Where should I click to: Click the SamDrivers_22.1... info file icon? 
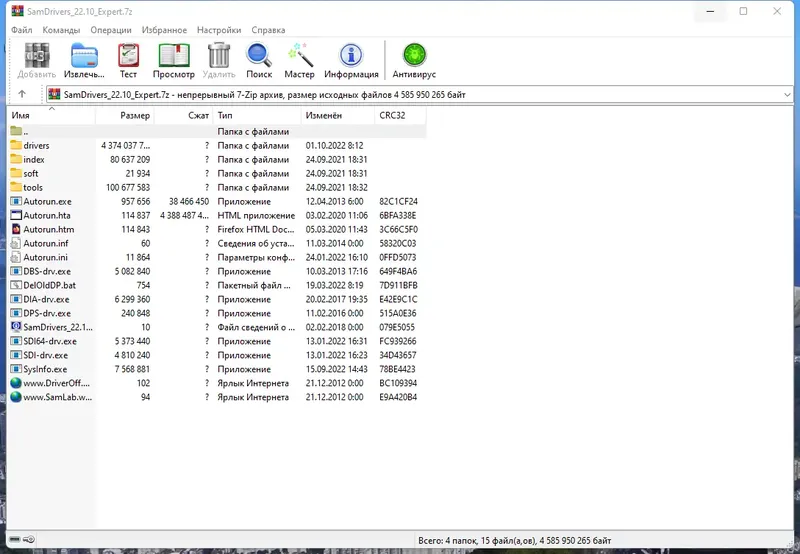pyautogui.click(x=16, y=327)
